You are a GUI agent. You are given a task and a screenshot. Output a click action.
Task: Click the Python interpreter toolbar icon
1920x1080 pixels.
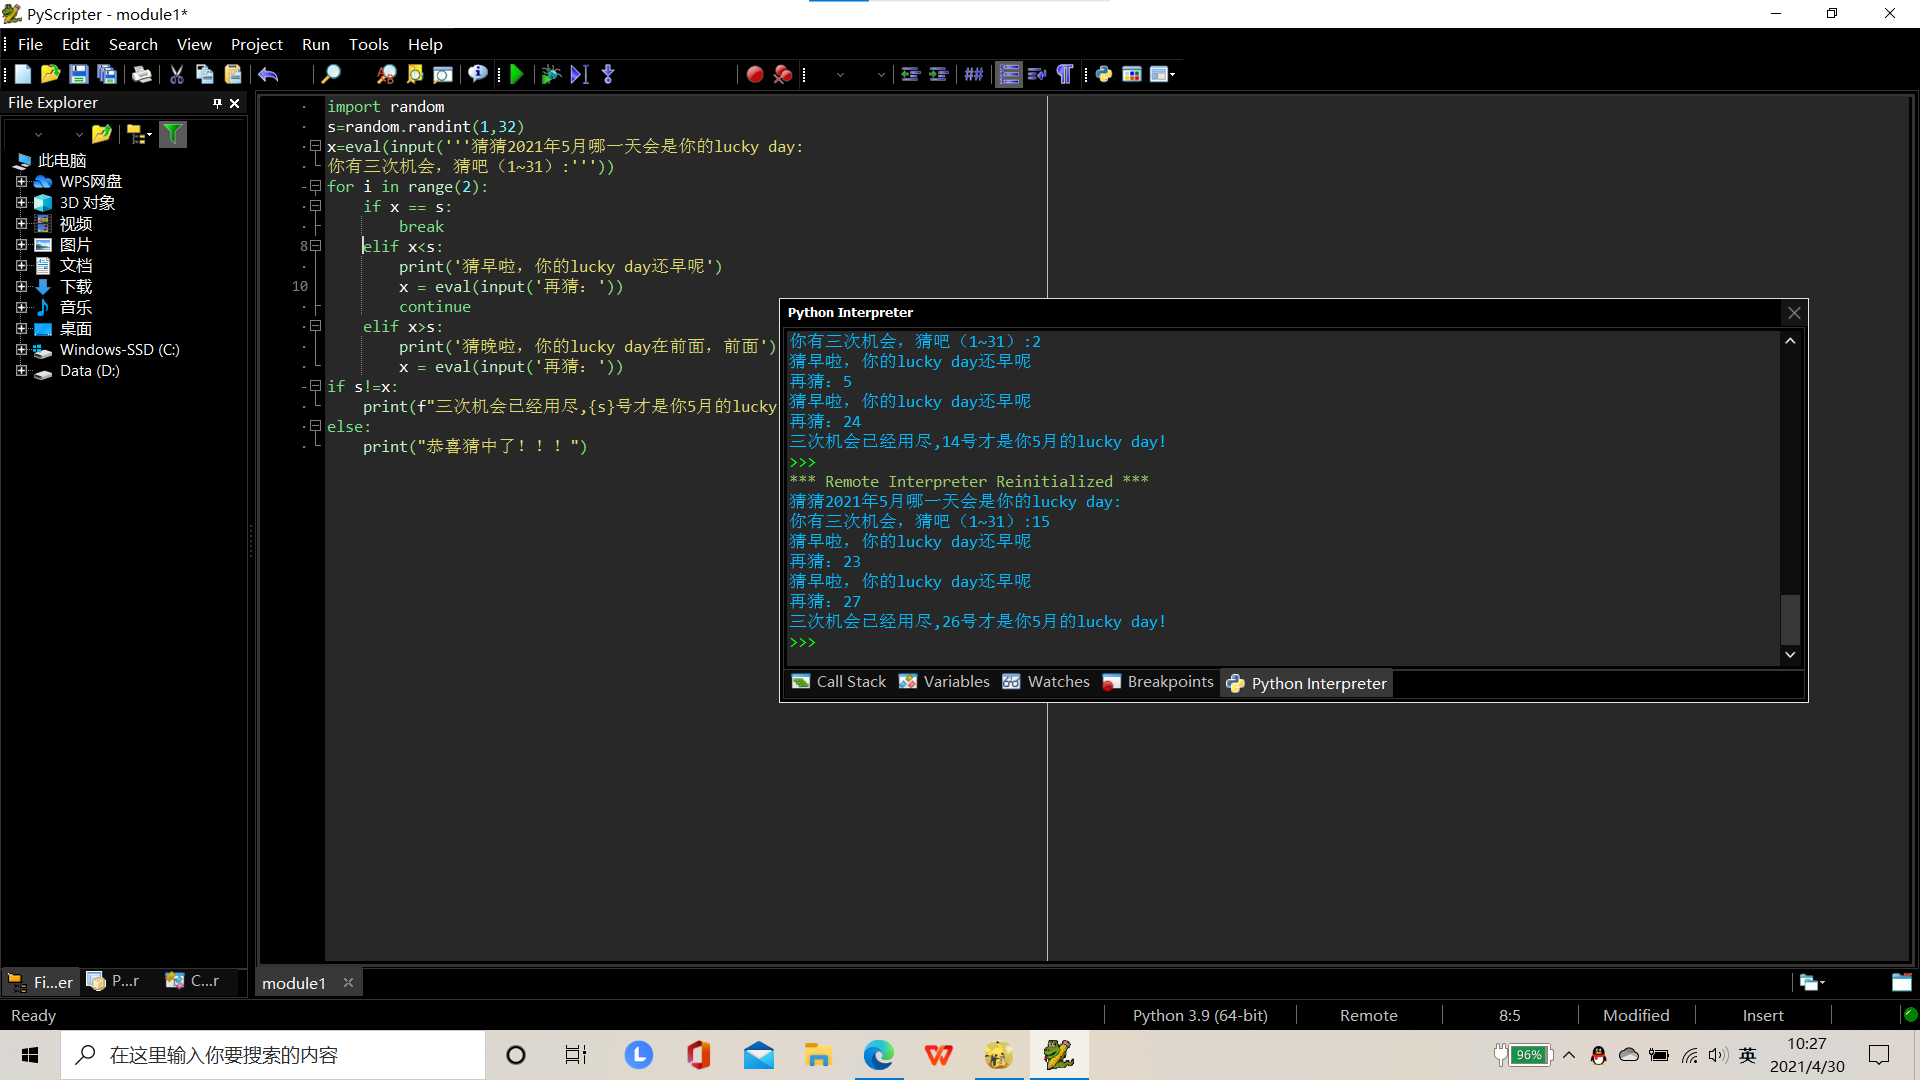[1104, 74]
